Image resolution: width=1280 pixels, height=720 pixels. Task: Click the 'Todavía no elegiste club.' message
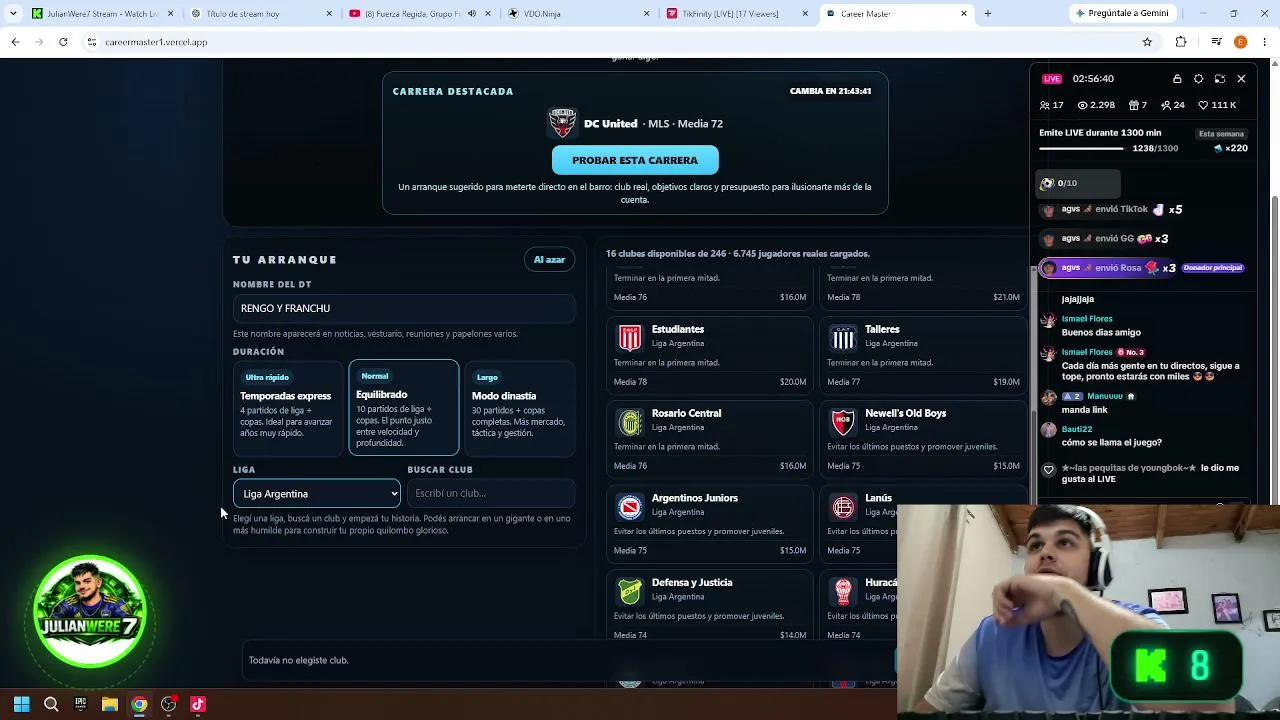pyautogui.click(x=298, y=660)
